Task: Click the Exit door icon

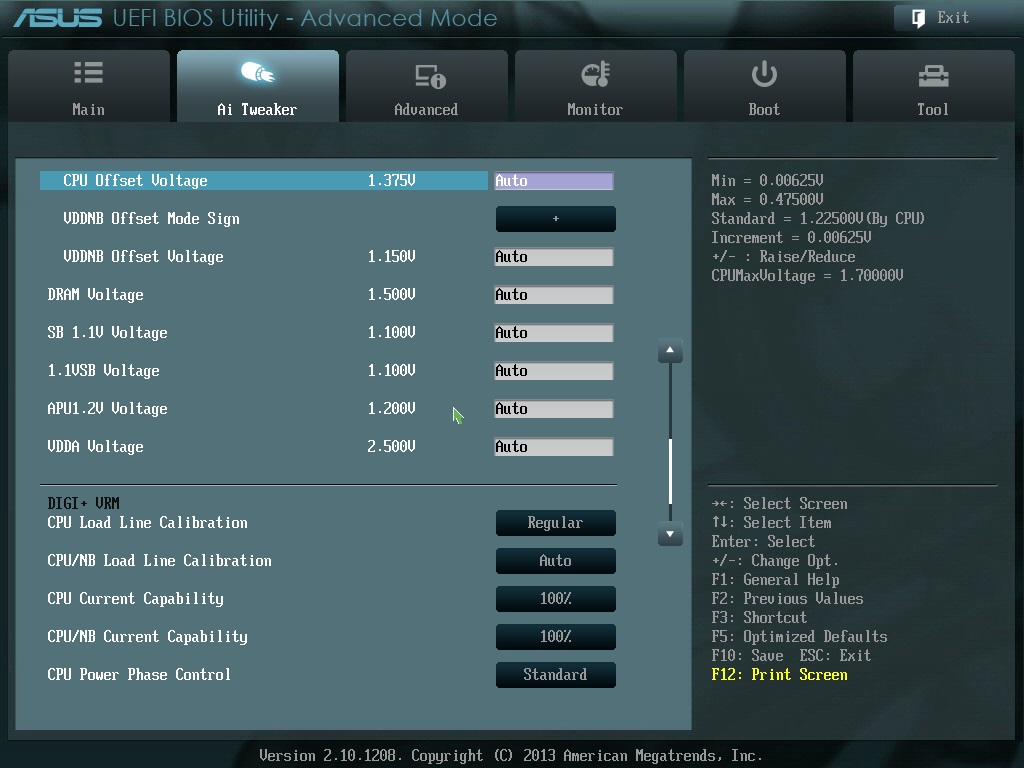Action: [918, 18]
